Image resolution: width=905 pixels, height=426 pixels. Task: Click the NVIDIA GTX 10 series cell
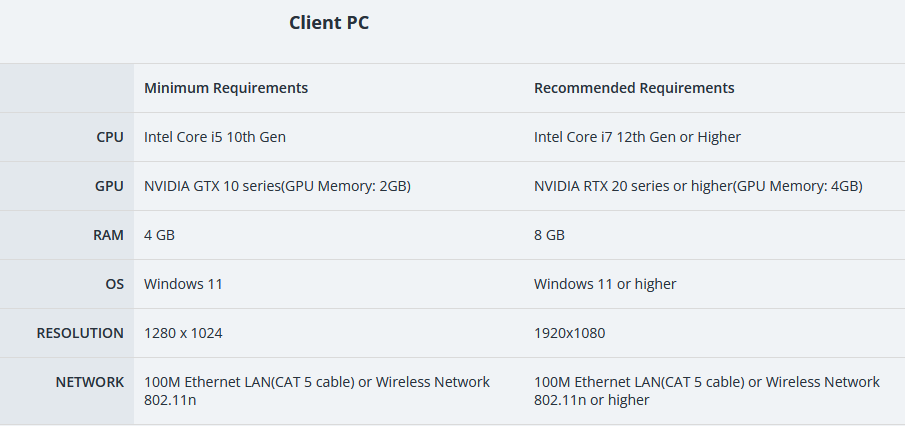coord(277,186)
